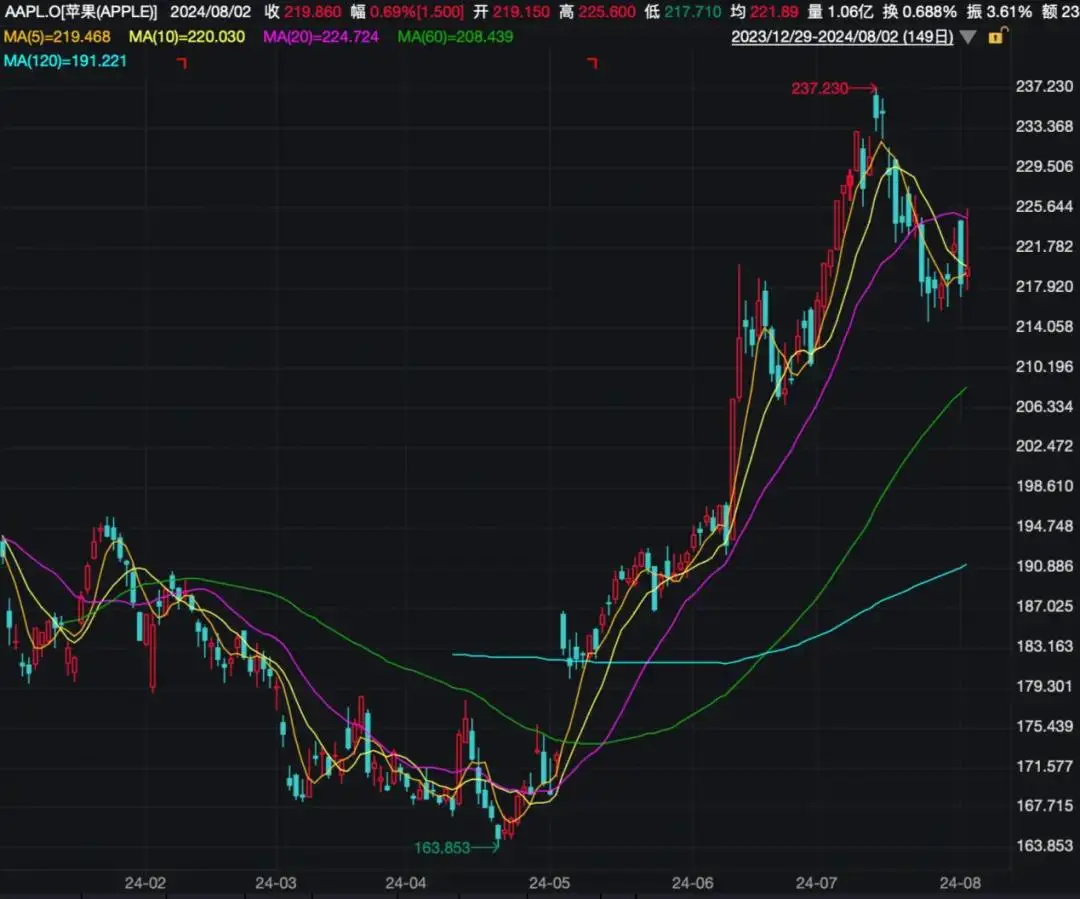This screenshot has width=1080, height=899.
Task: Click the left red corner marker
Action: 182,63
